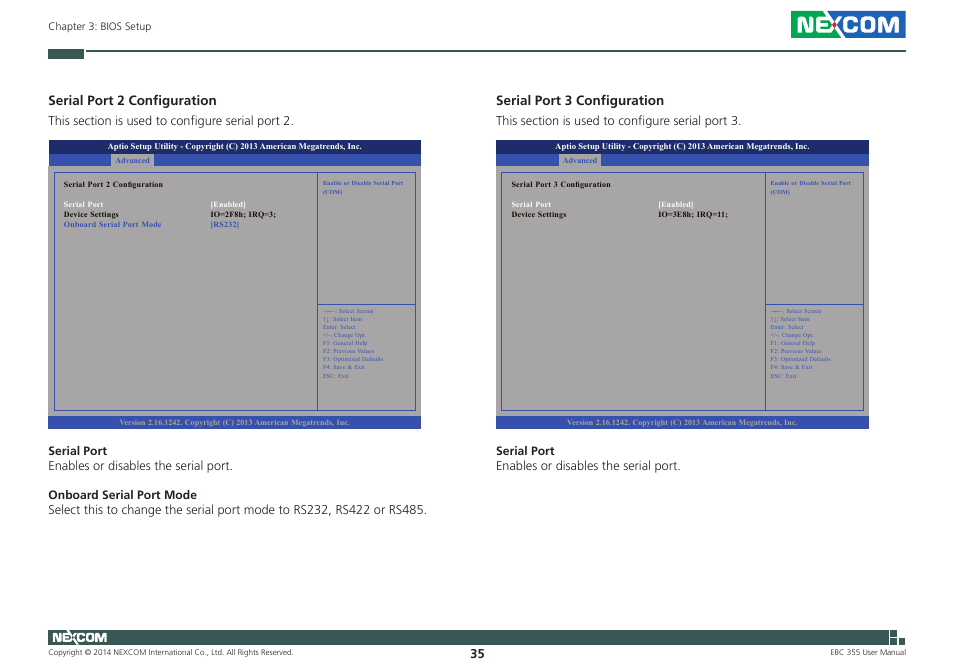Select Serial Port item in Port 2 screen
Viewport: 954px width, 672px height.
click(x=83, y=204)
